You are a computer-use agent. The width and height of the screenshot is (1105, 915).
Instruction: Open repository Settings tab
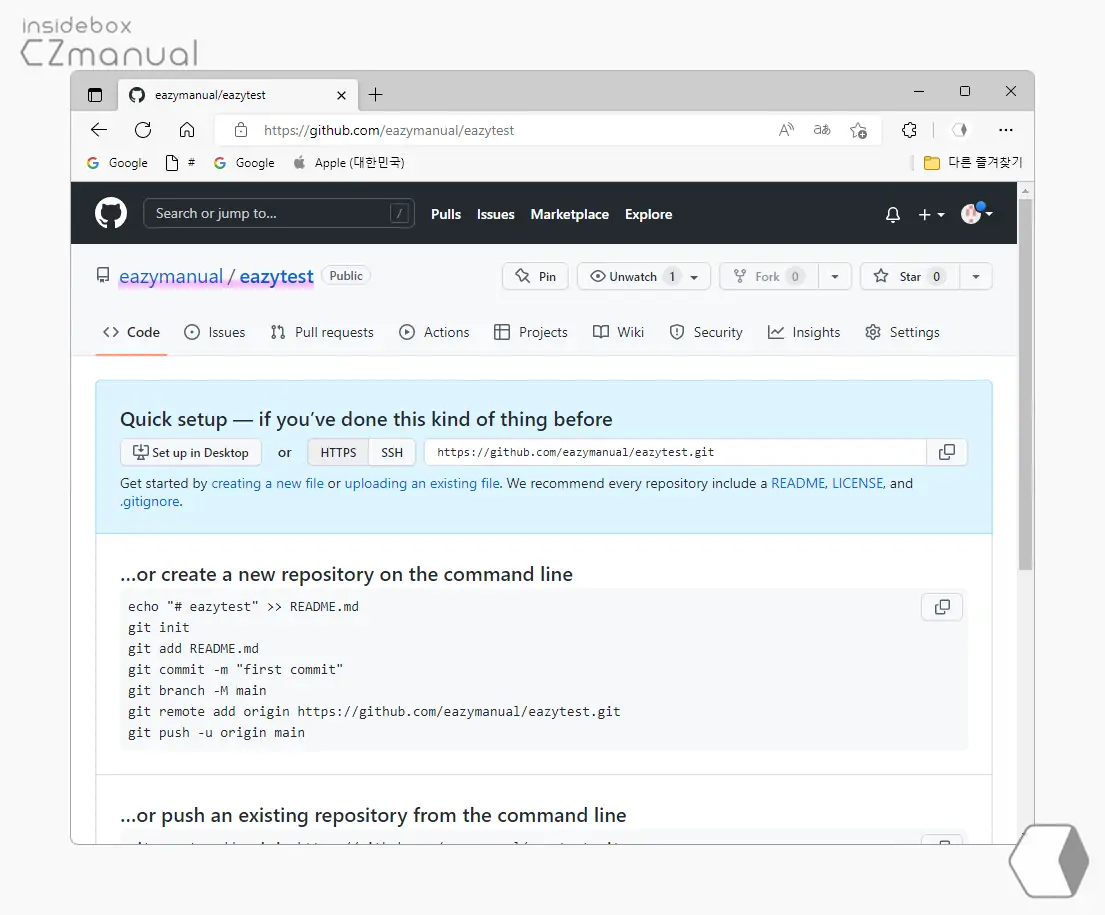click(902, 332)
